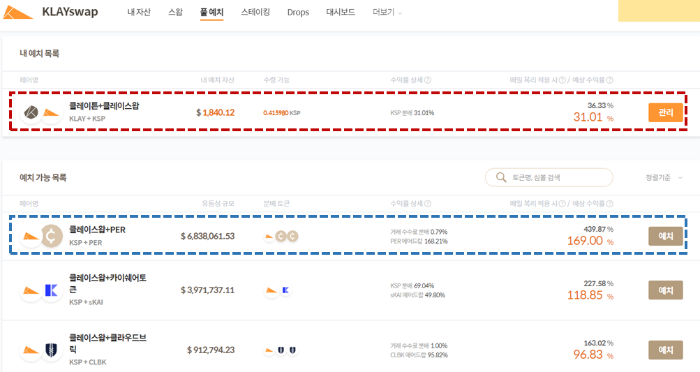This screenshot has width=700, height=372.
Task: Click the 유동성 규모 column header
Action: coord(218,204)
